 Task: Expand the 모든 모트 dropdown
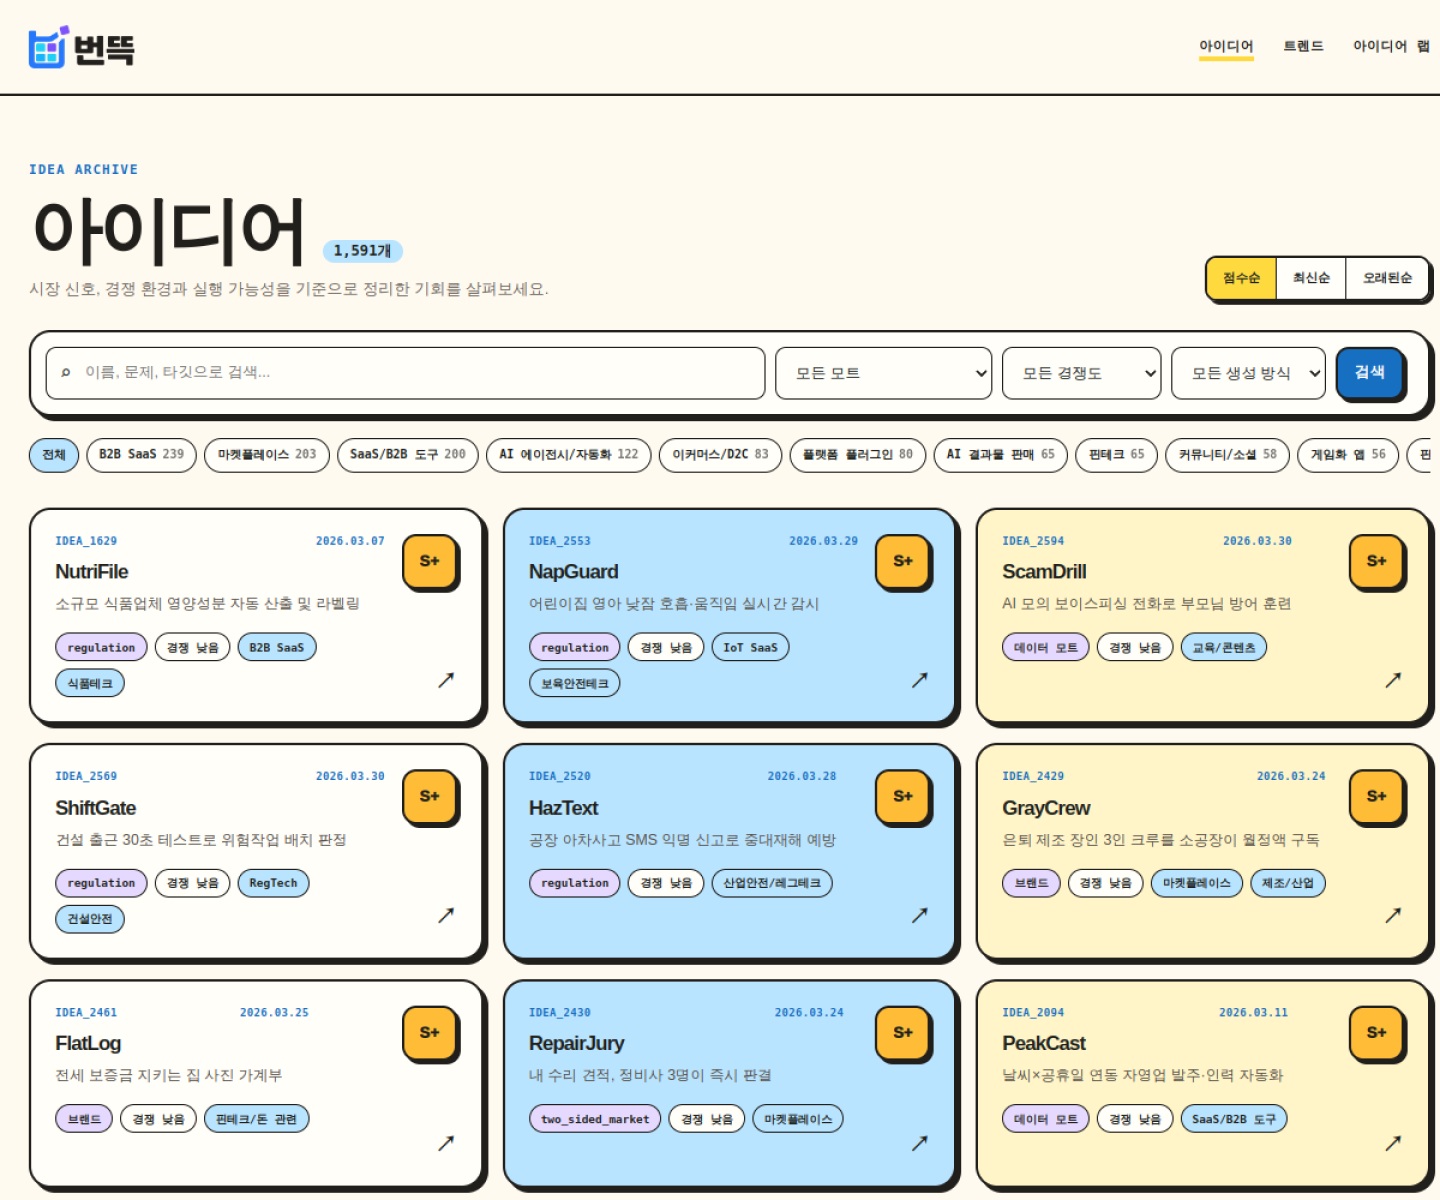click(884, 373)
